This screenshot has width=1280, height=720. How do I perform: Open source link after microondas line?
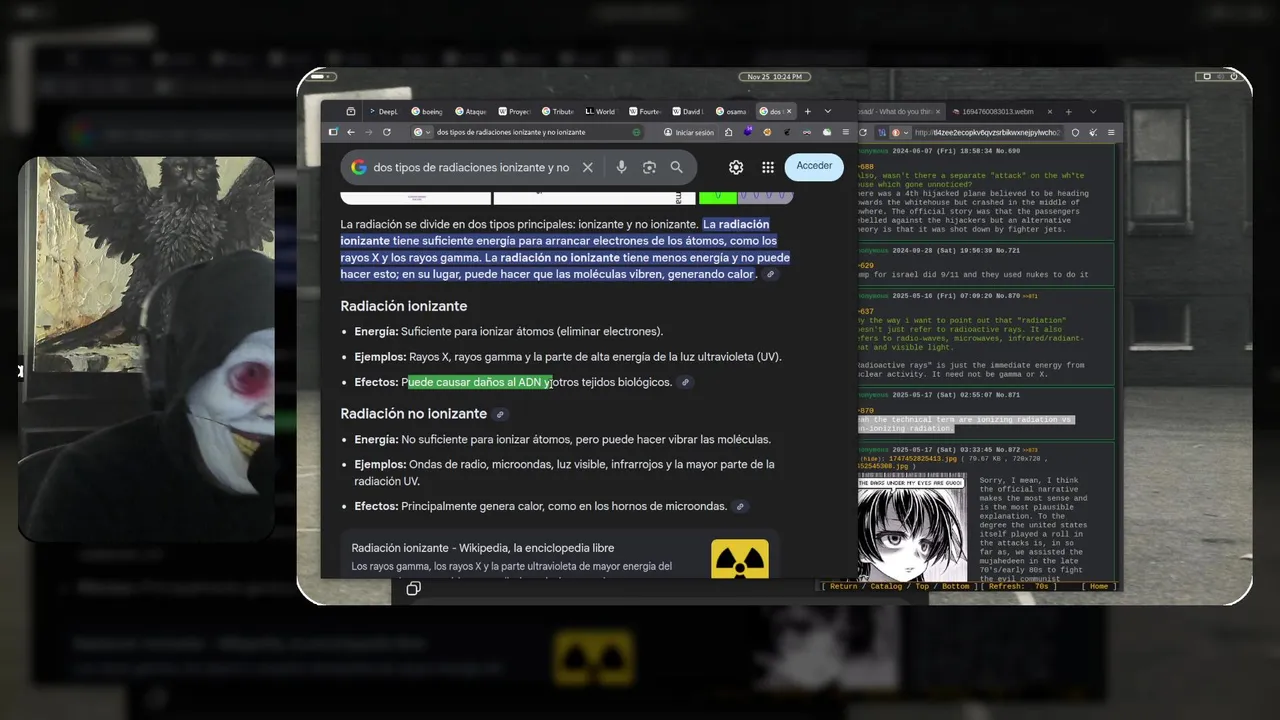click(x=740, y=507)
